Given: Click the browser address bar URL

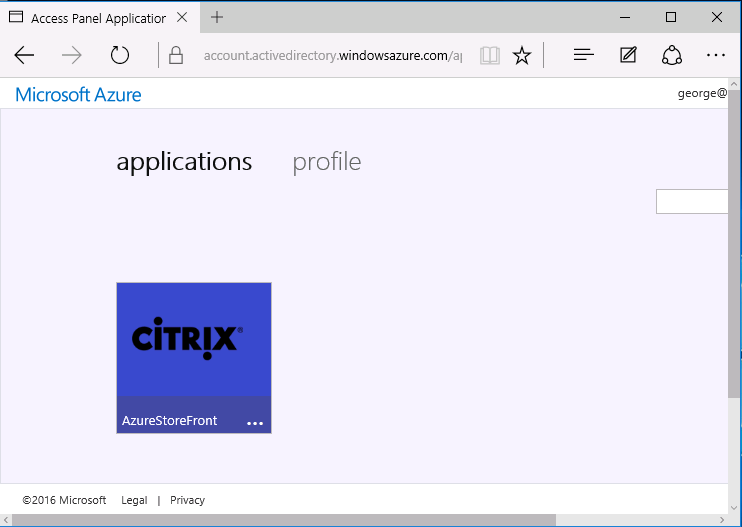Looking at the screenshot, I should click(333, 56).
